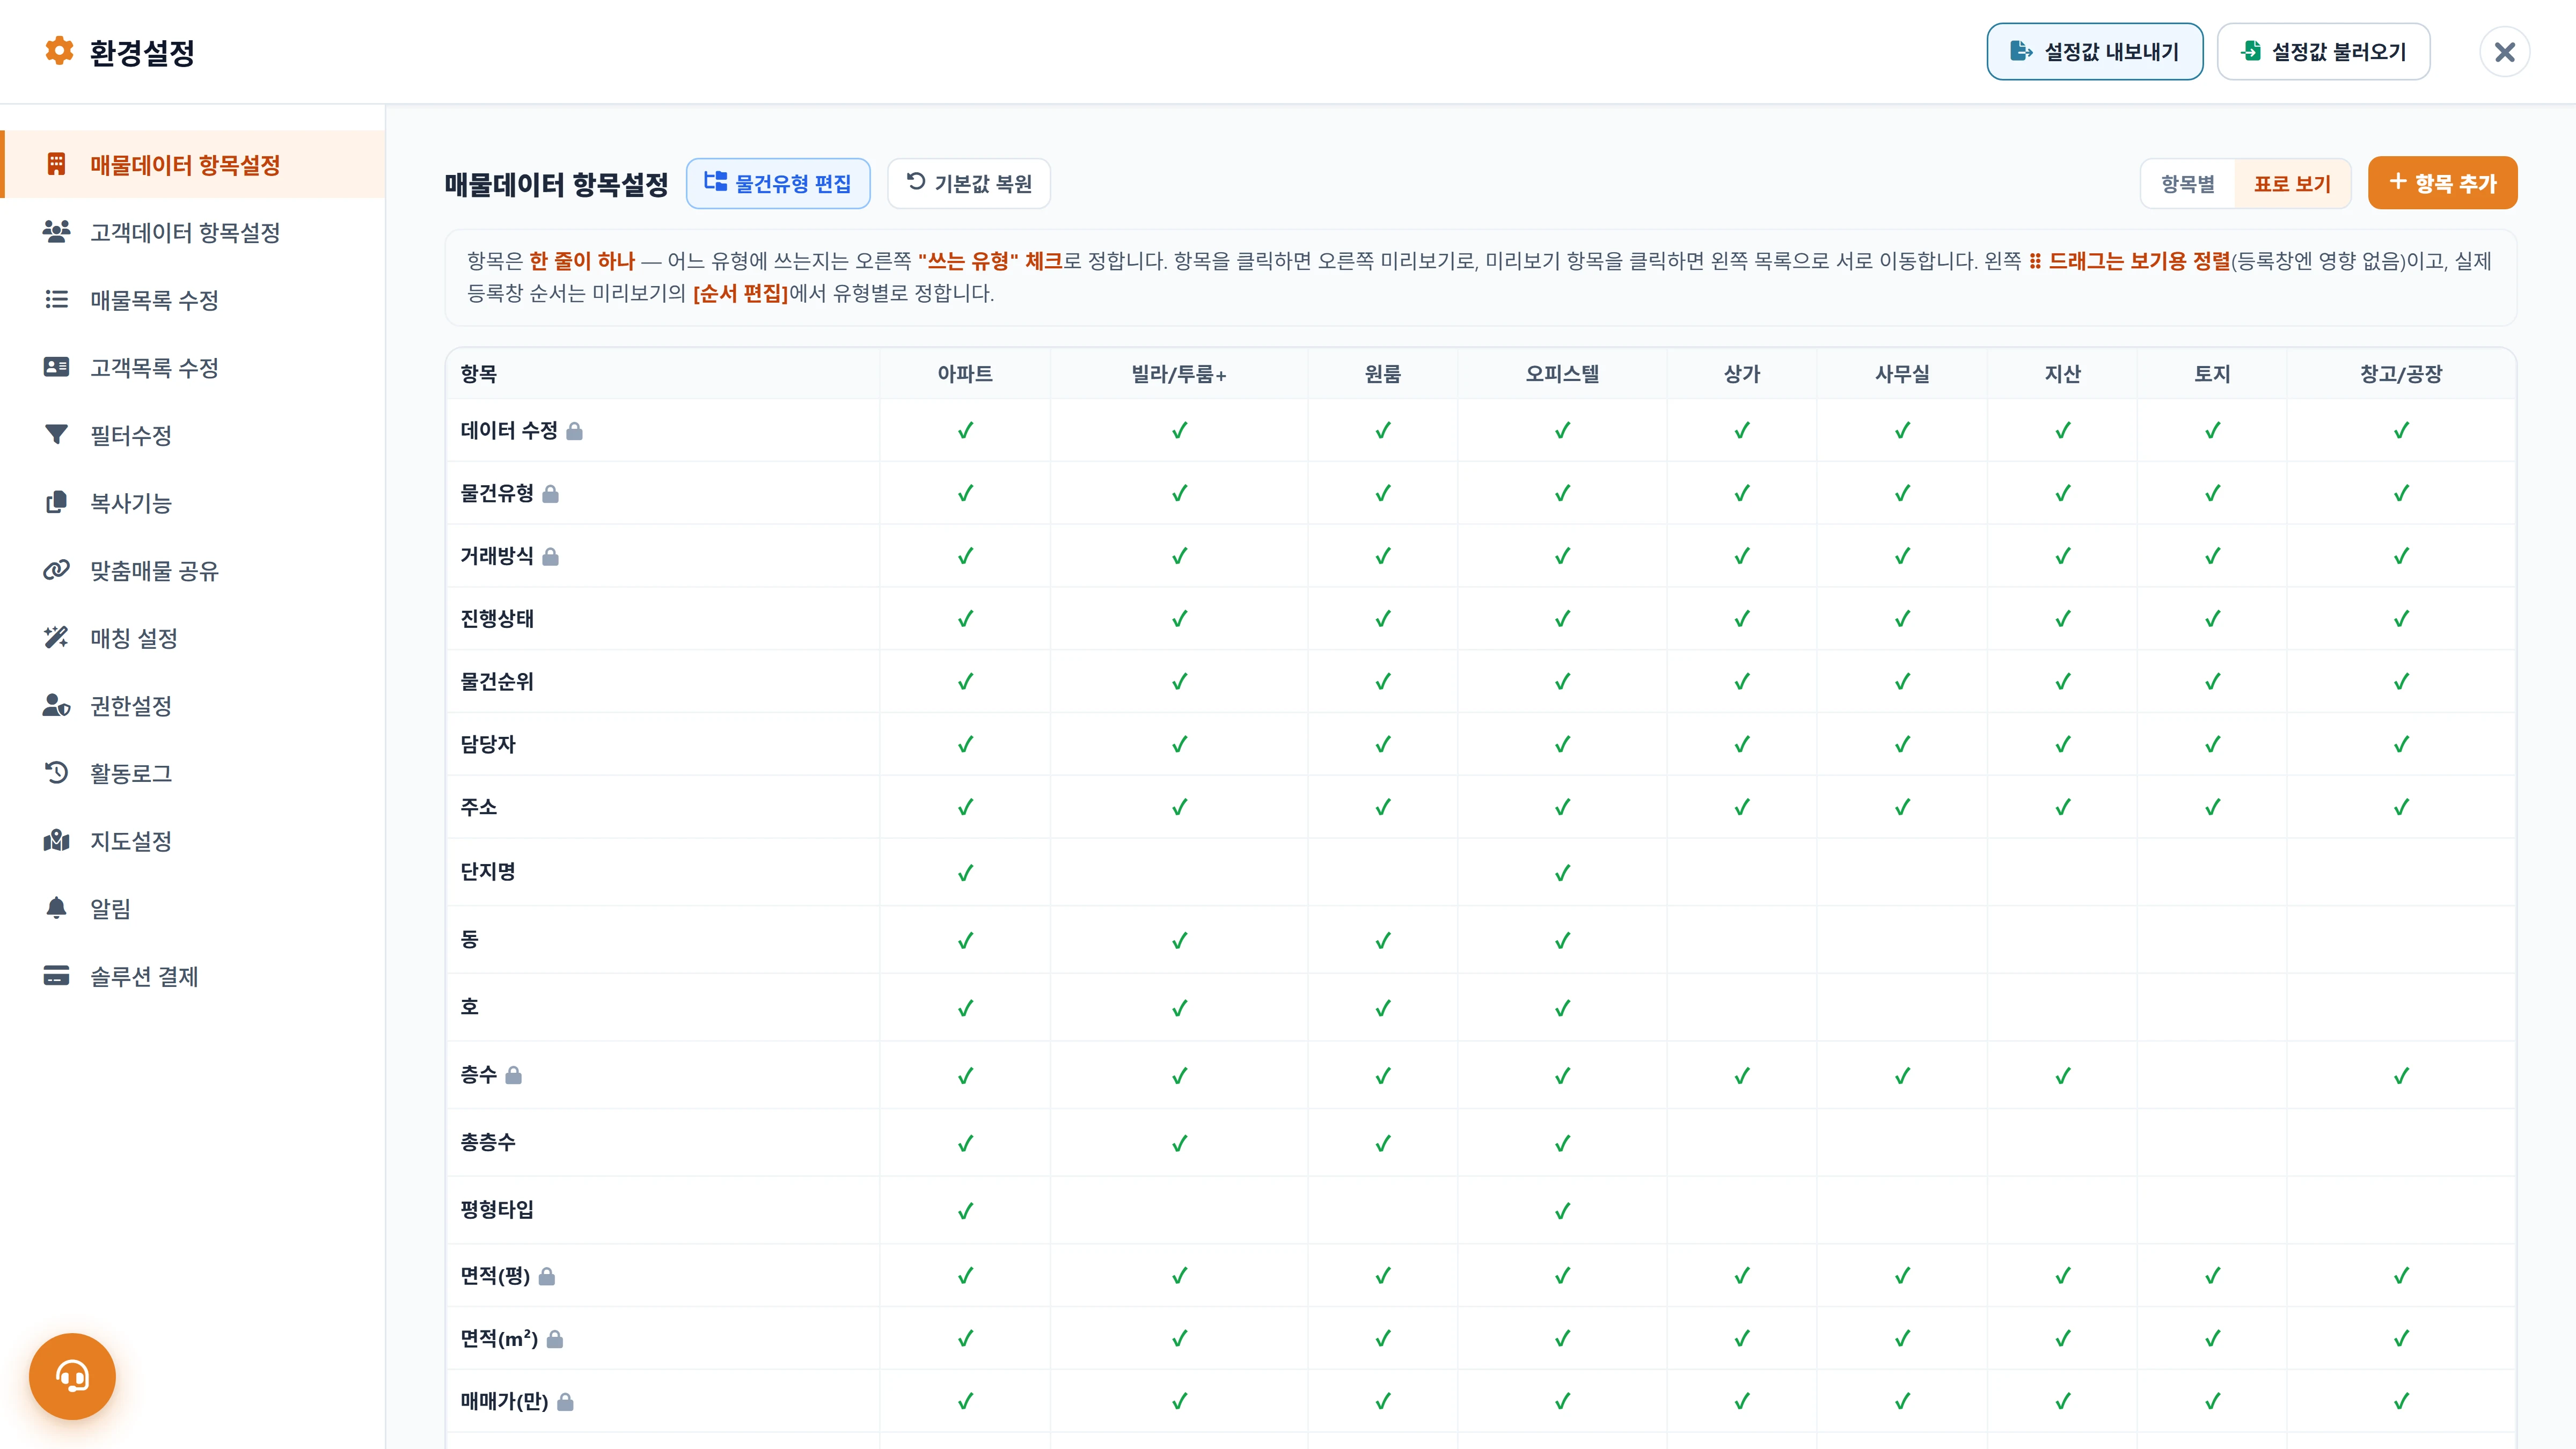Select the 담당자 row label
The width and height of the screenshot is (2576, 1449).
pos(488,744)
